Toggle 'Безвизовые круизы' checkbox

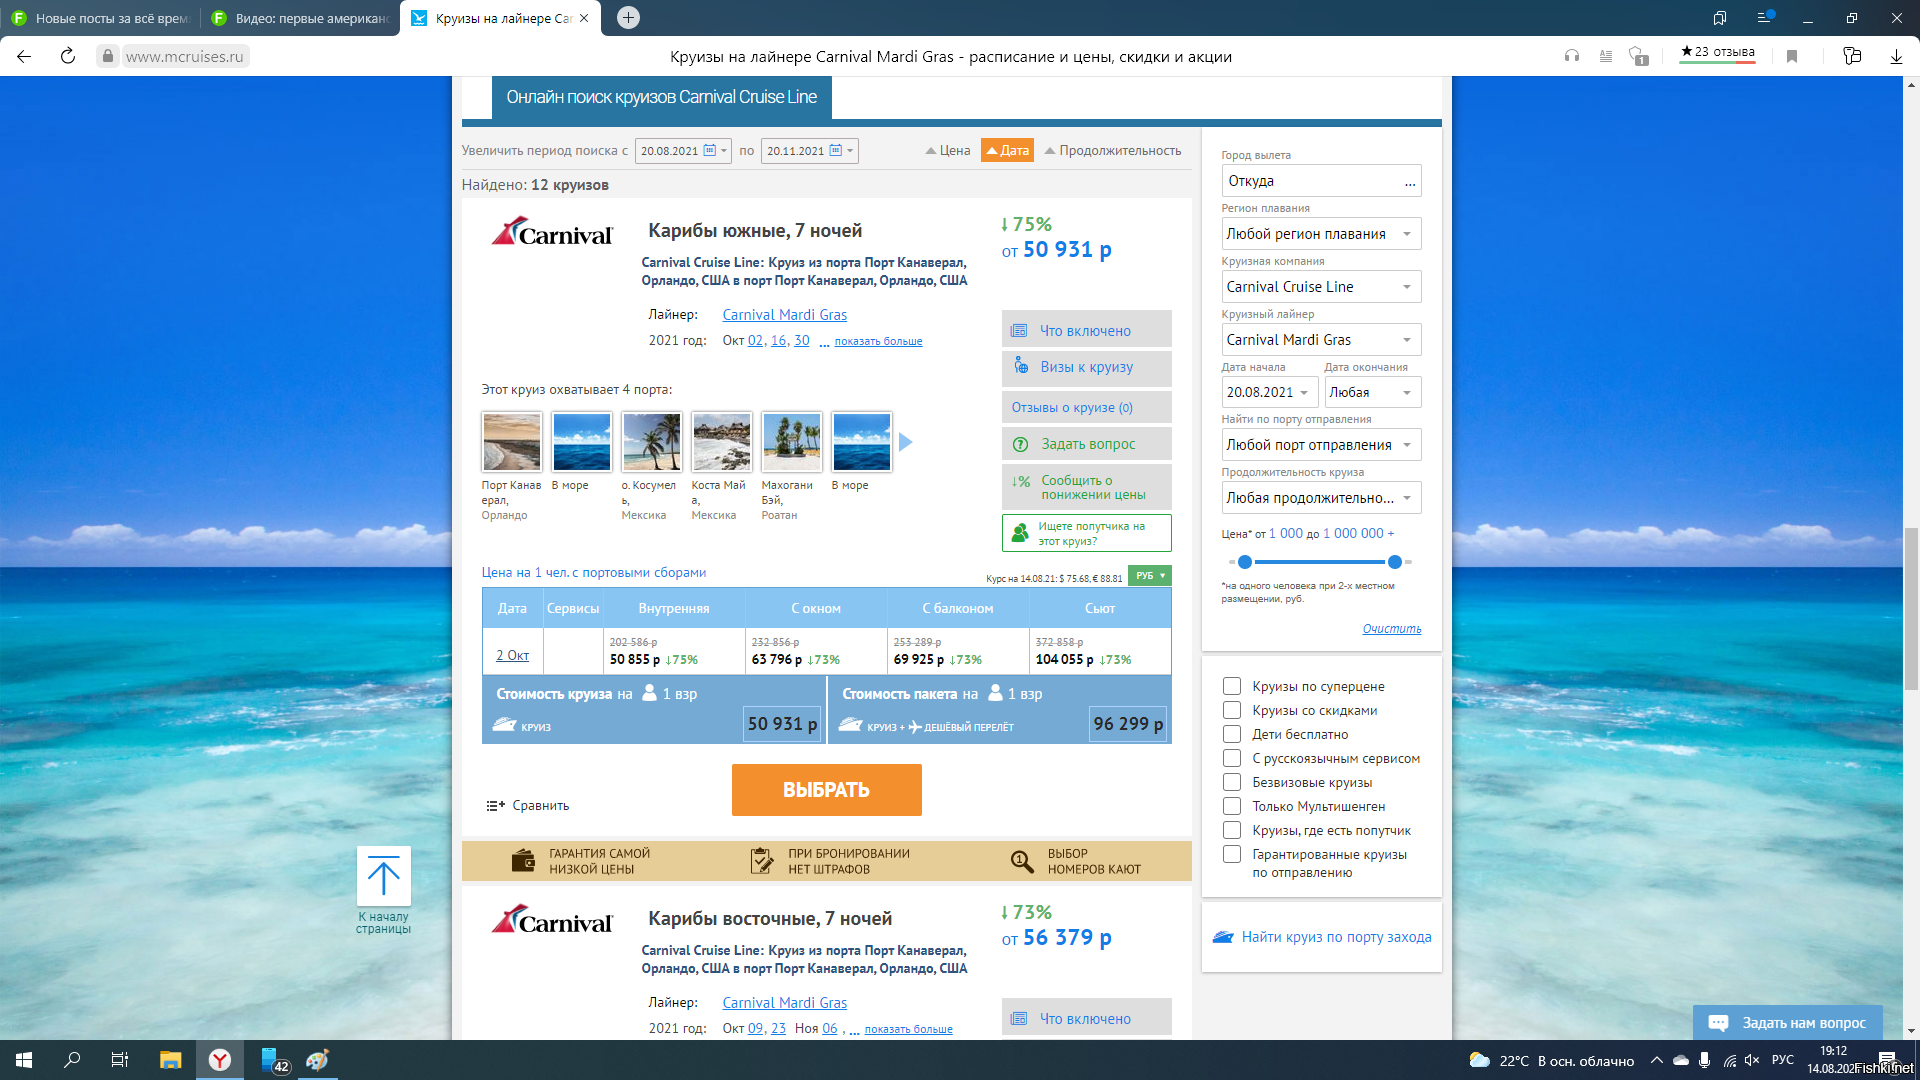[1232, 782]
